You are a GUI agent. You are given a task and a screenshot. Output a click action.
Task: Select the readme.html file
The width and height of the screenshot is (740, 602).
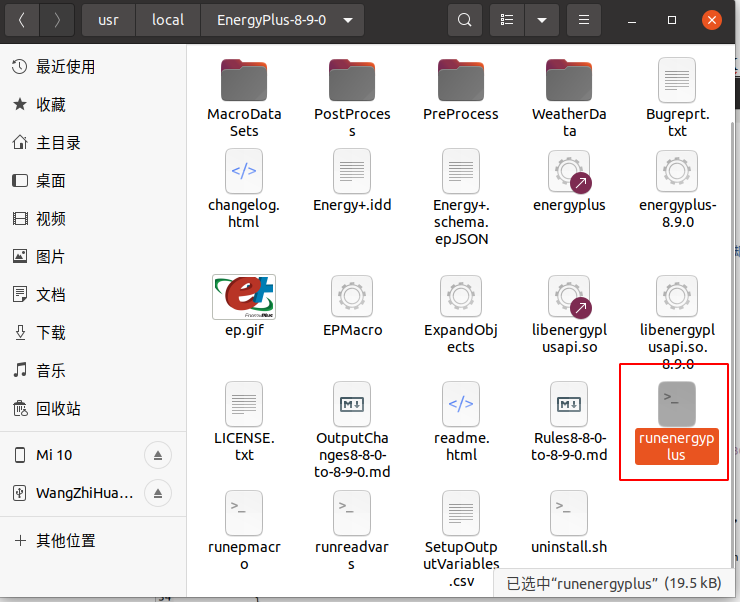tap(461, 422)
